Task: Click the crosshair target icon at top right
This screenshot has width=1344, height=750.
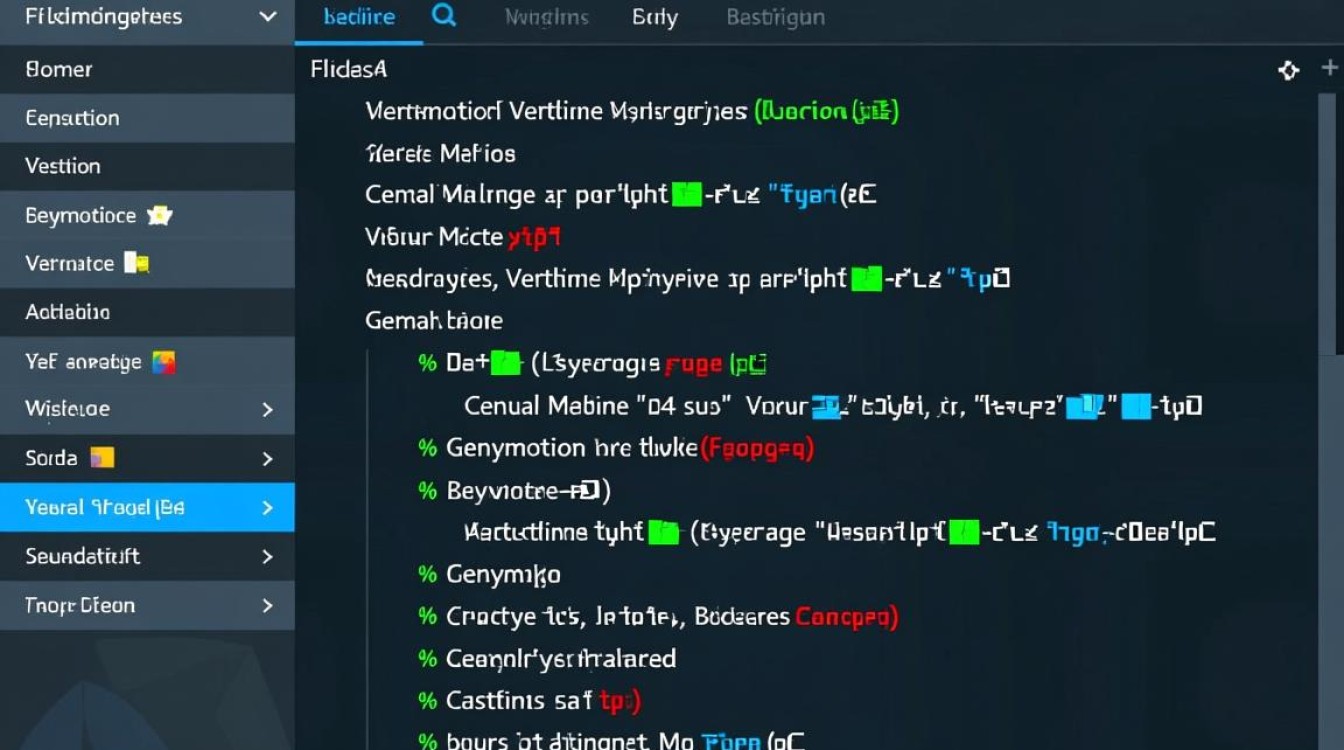Action: click(1289, 70)
